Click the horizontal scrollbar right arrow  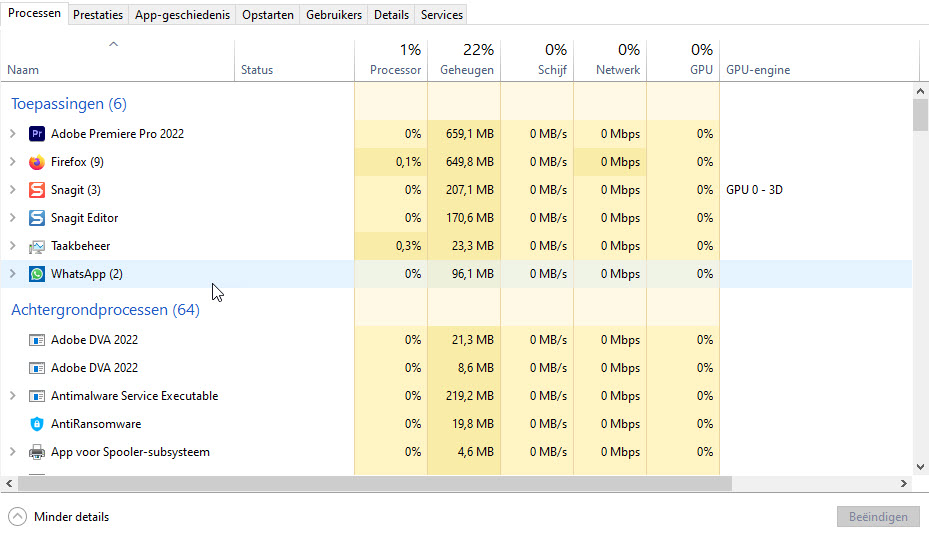click(904, 484)
